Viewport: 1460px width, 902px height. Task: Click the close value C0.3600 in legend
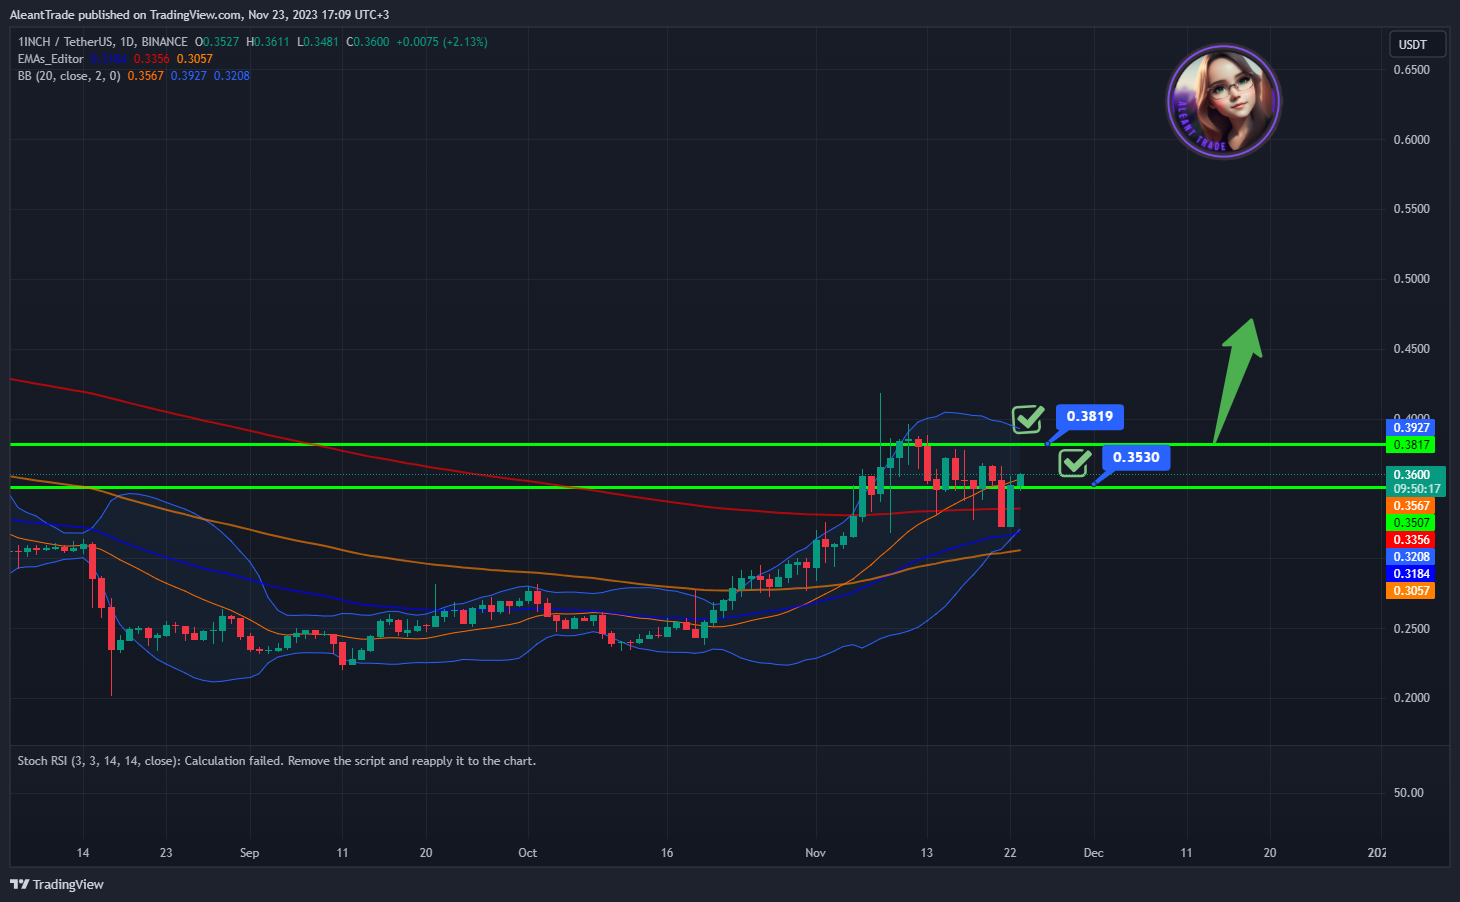click(x=368, y=42)
